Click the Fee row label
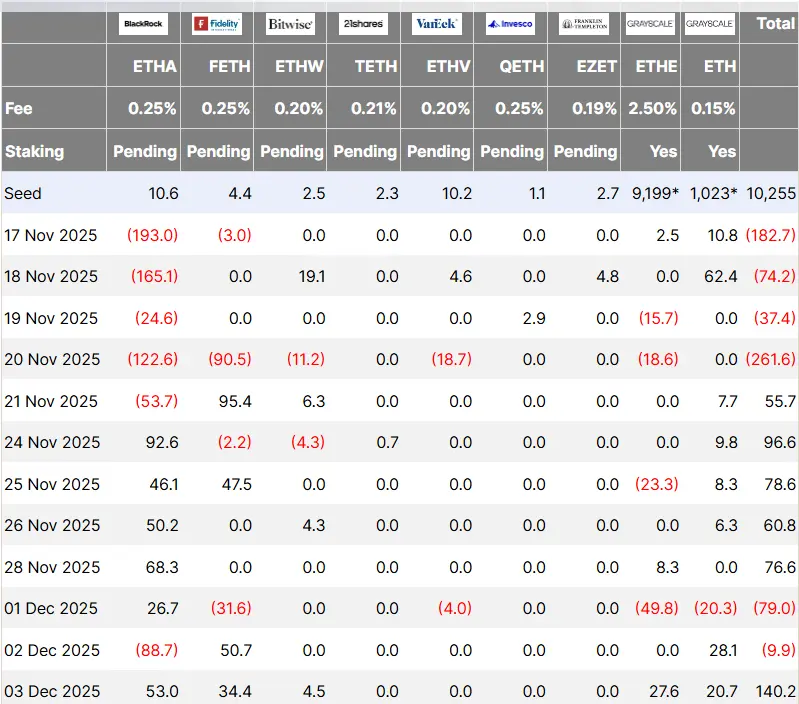Image resolution: width=799 pixels, height=704 pixels. (x=19, y=108)
